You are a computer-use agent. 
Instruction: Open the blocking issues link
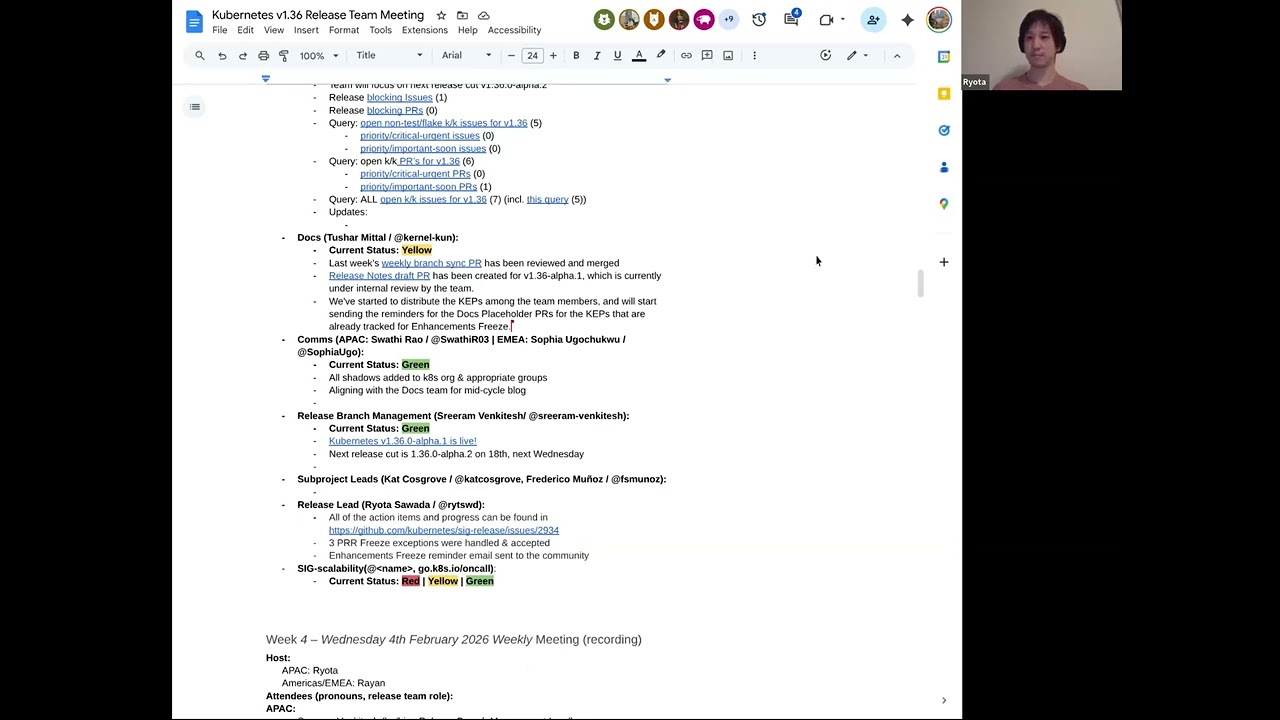click(x=399, y=98)
